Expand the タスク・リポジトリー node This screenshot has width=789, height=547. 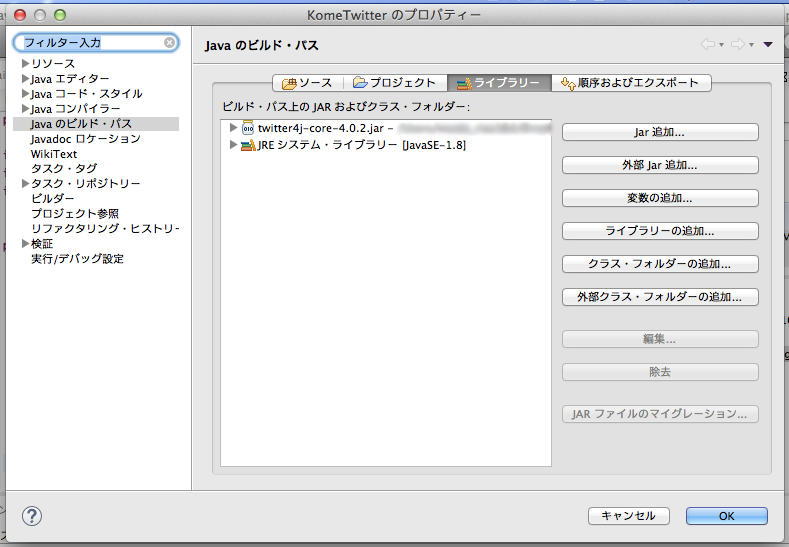(25, 184)
